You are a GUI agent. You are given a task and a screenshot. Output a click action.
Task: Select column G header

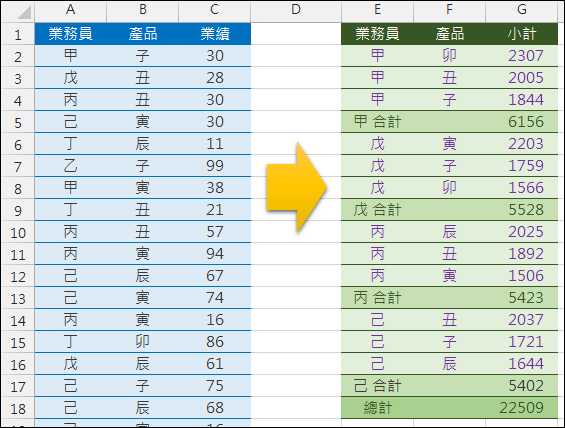click(x=521, y=12)
